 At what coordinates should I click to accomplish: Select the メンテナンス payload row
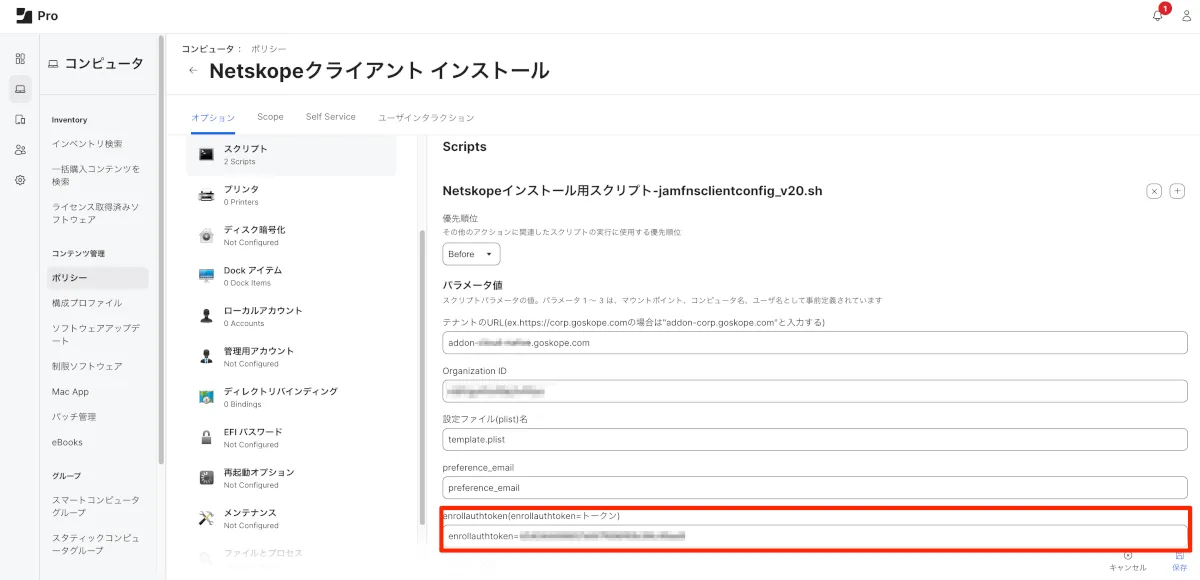click(x=291, y=518)
